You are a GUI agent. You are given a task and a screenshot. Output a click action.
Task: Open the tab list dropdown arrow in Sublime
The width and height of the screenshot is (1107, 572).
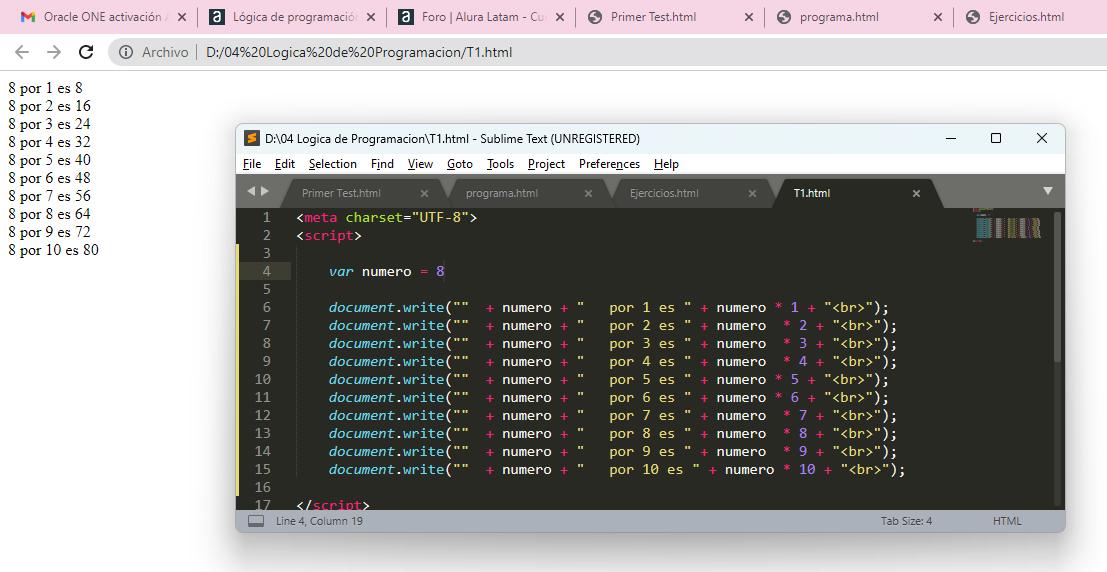[x=1048, y=191]
